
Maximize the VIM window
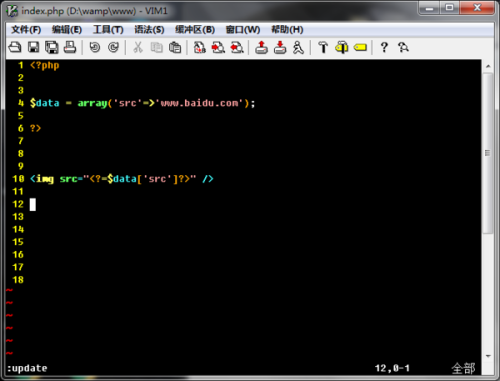tap(449, 8)
